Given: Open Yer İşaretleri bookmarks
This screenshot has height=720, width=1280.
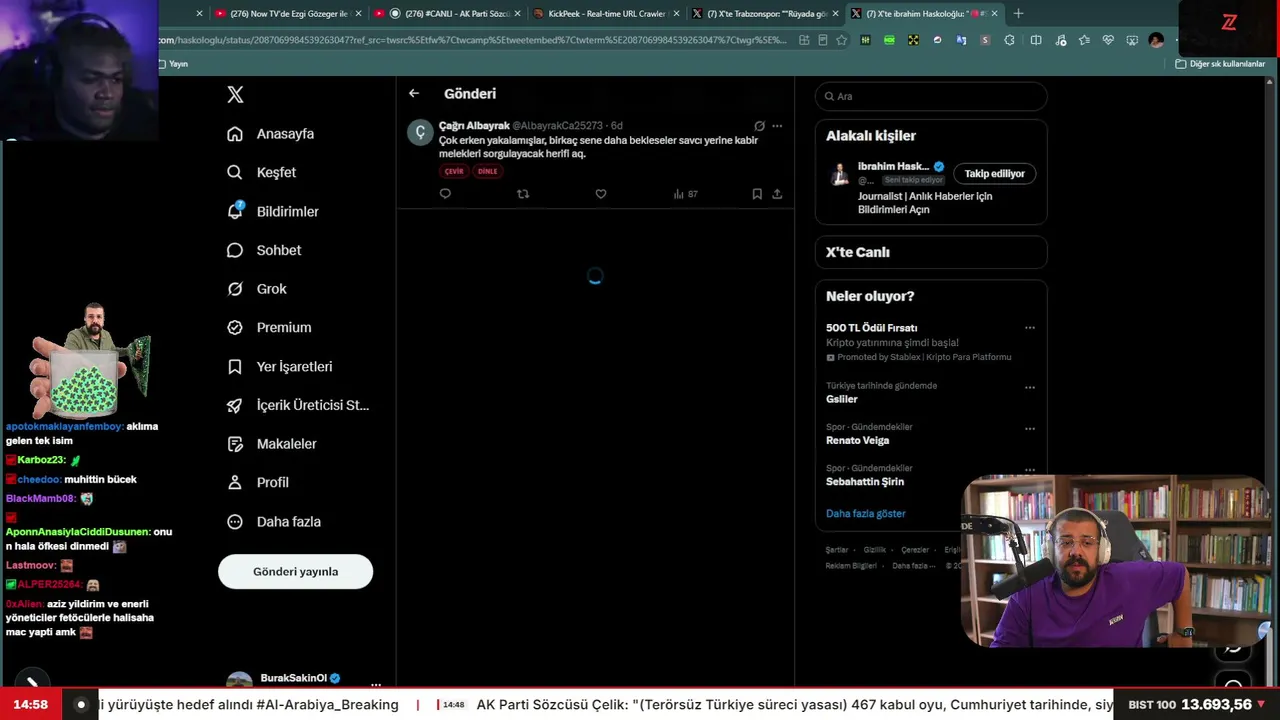Looking at the screenshot, I should [x=280, y=367].
